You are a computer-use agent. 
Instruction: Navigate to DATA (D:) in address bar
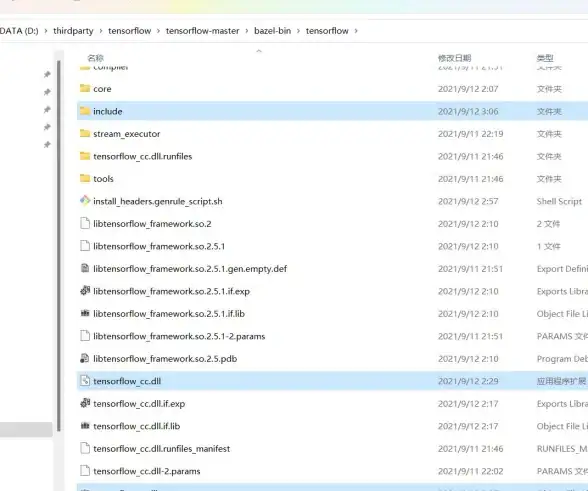coord(19,31)
